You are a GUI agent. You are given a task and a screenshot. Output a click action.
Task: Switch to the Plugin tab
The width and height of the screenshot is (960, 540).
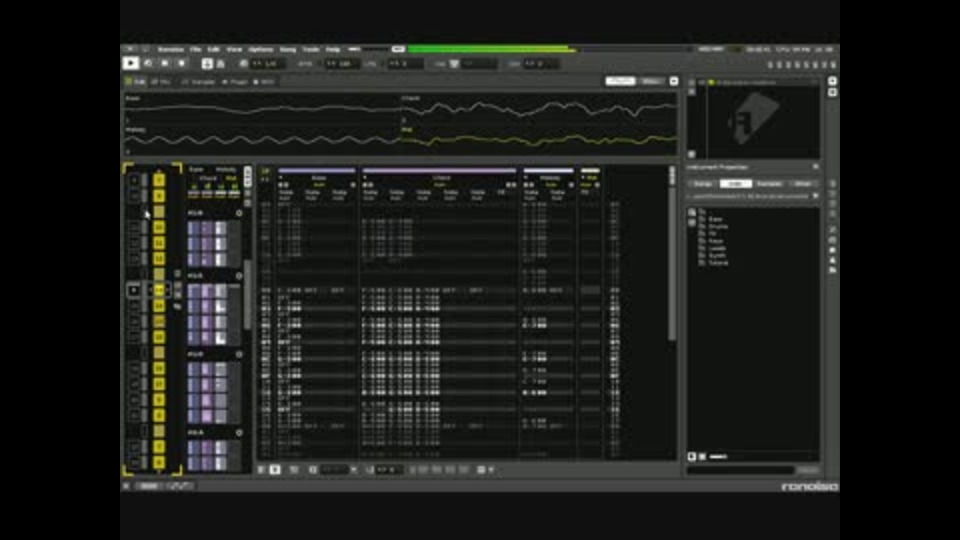tap(235, 81)
